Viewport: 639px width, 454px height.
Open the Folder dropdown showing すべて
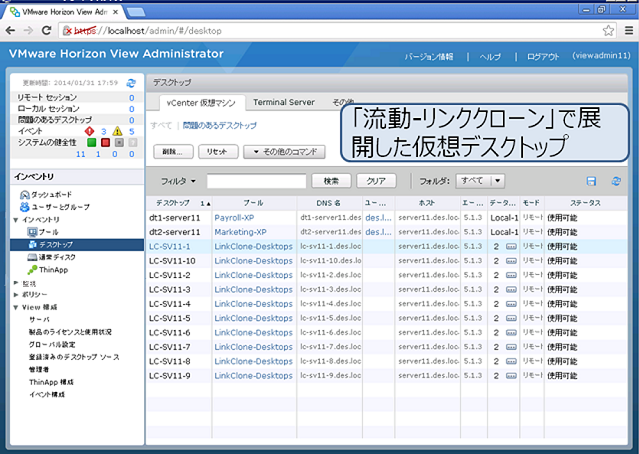tap(480, 181)
